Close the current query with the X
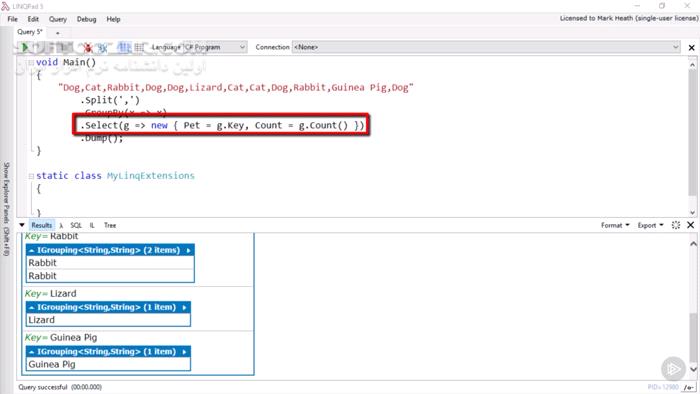 pos(692,47)
